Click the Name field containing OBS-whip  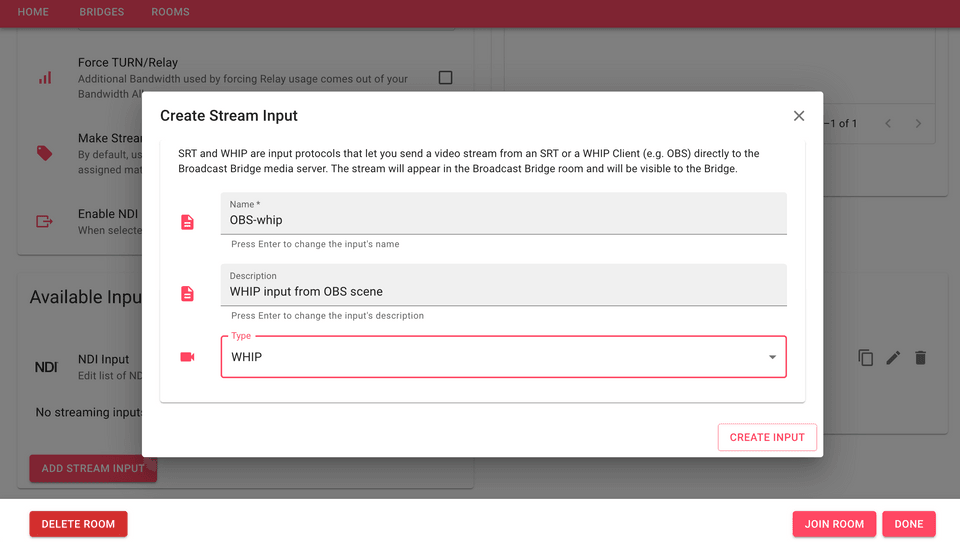pyautogui.click(x=503, y=220)
